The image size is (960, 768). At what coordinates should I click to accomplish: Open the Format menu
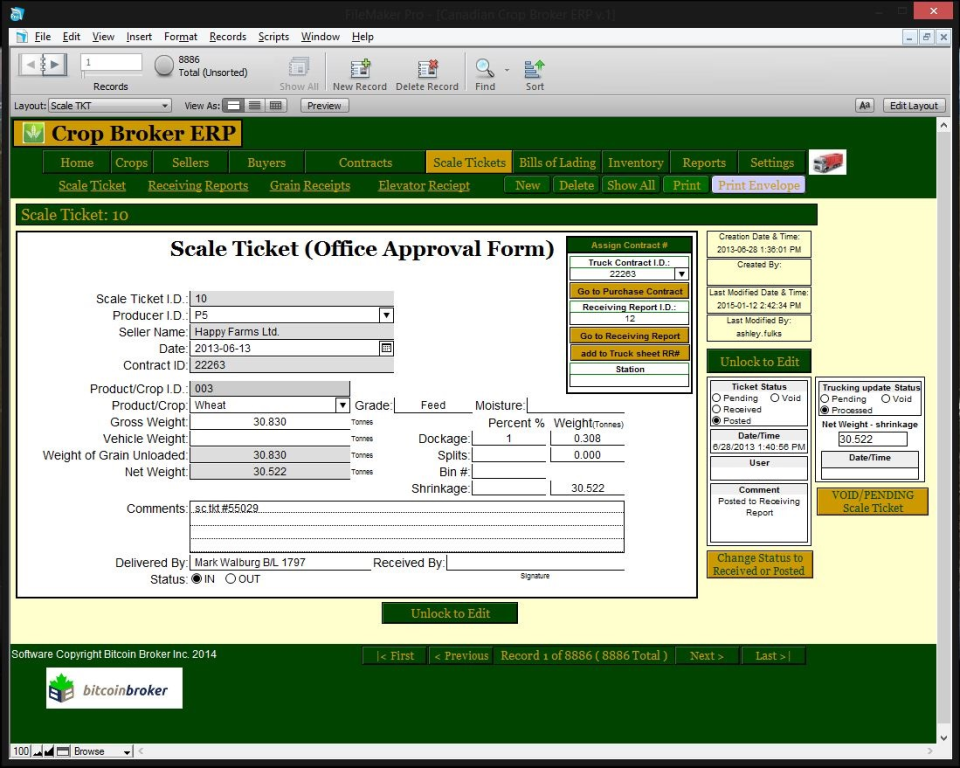(x=181, y=37)
